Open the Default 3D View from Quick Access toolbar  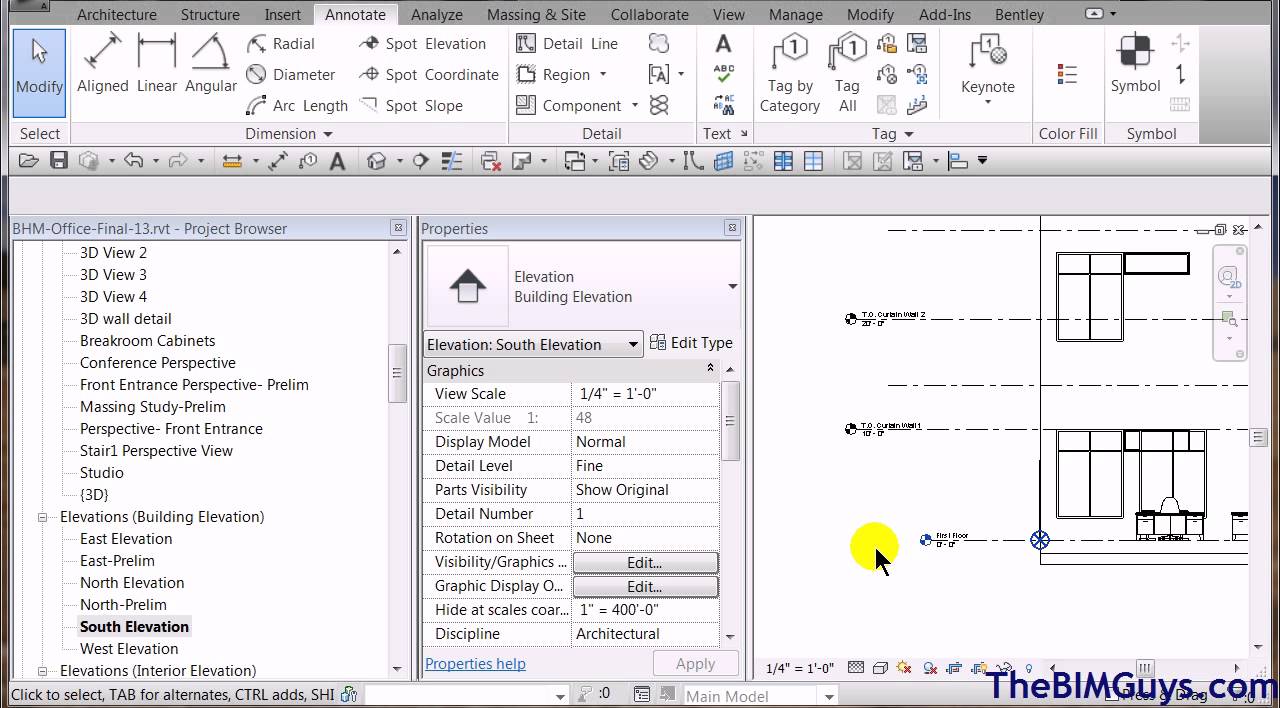tap(378, 159)
